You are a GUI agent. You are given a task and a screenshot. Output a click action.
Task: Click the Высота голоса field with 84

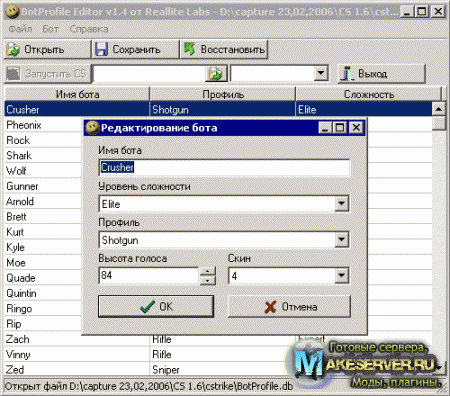click(x=149, y=276)
